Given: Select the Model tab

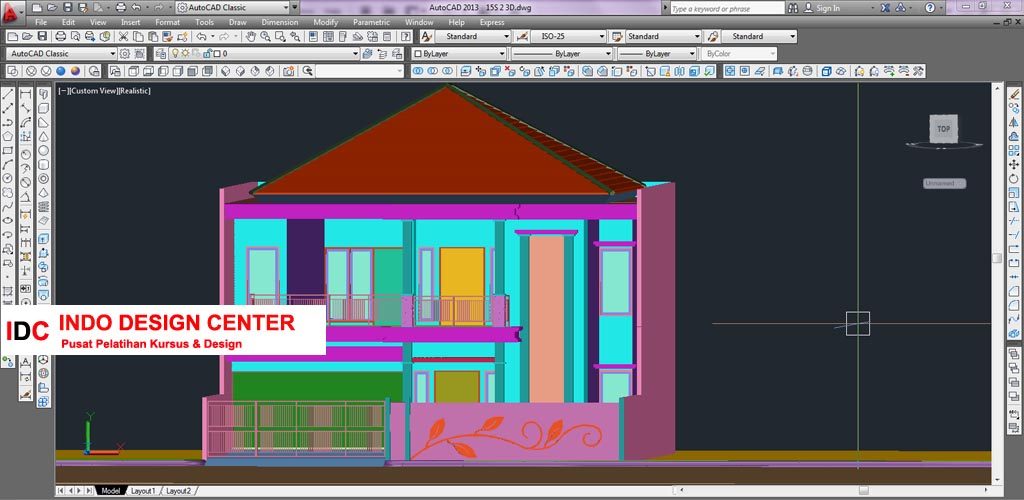Looking at the screenshot, I should (x=110, y=491).
